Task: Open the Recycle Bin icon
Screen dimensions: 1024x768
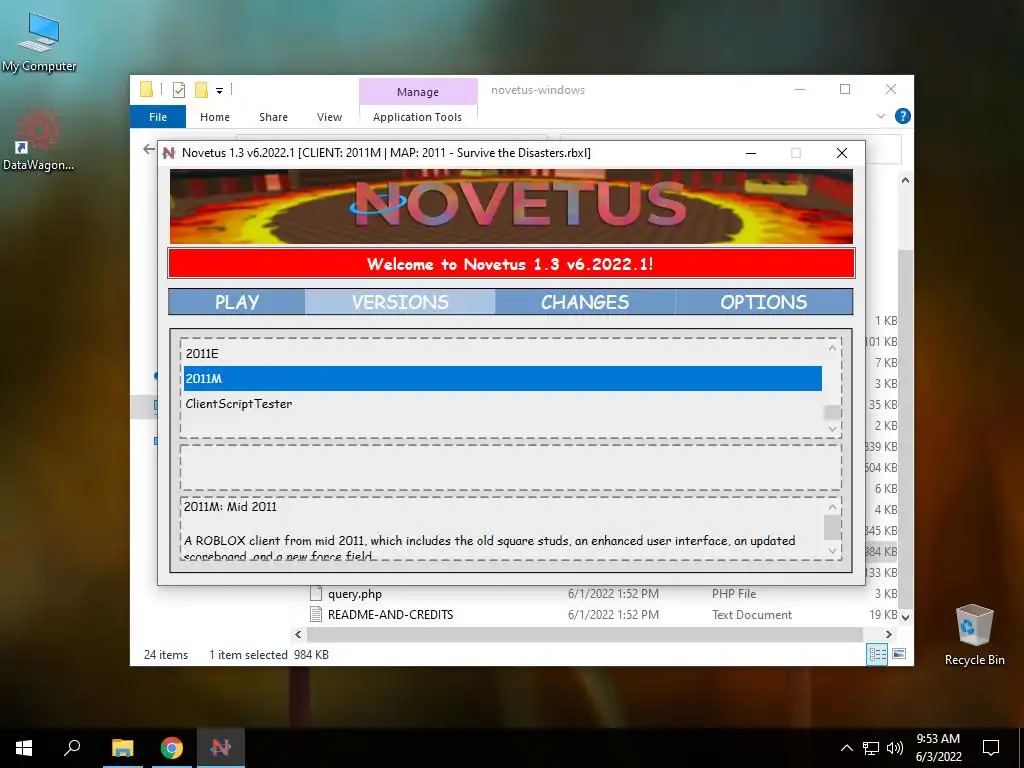Action: coord(974,635)
